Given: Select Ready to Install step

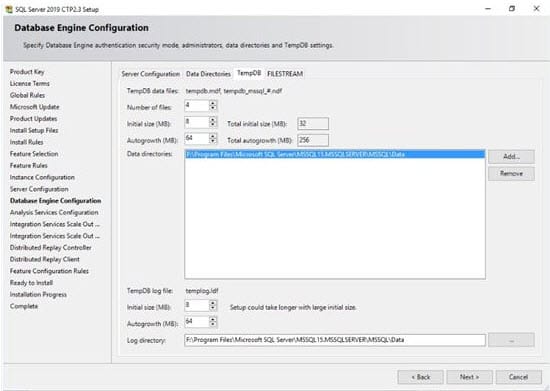Looking at the screenshot, I should tap(31, 283).
